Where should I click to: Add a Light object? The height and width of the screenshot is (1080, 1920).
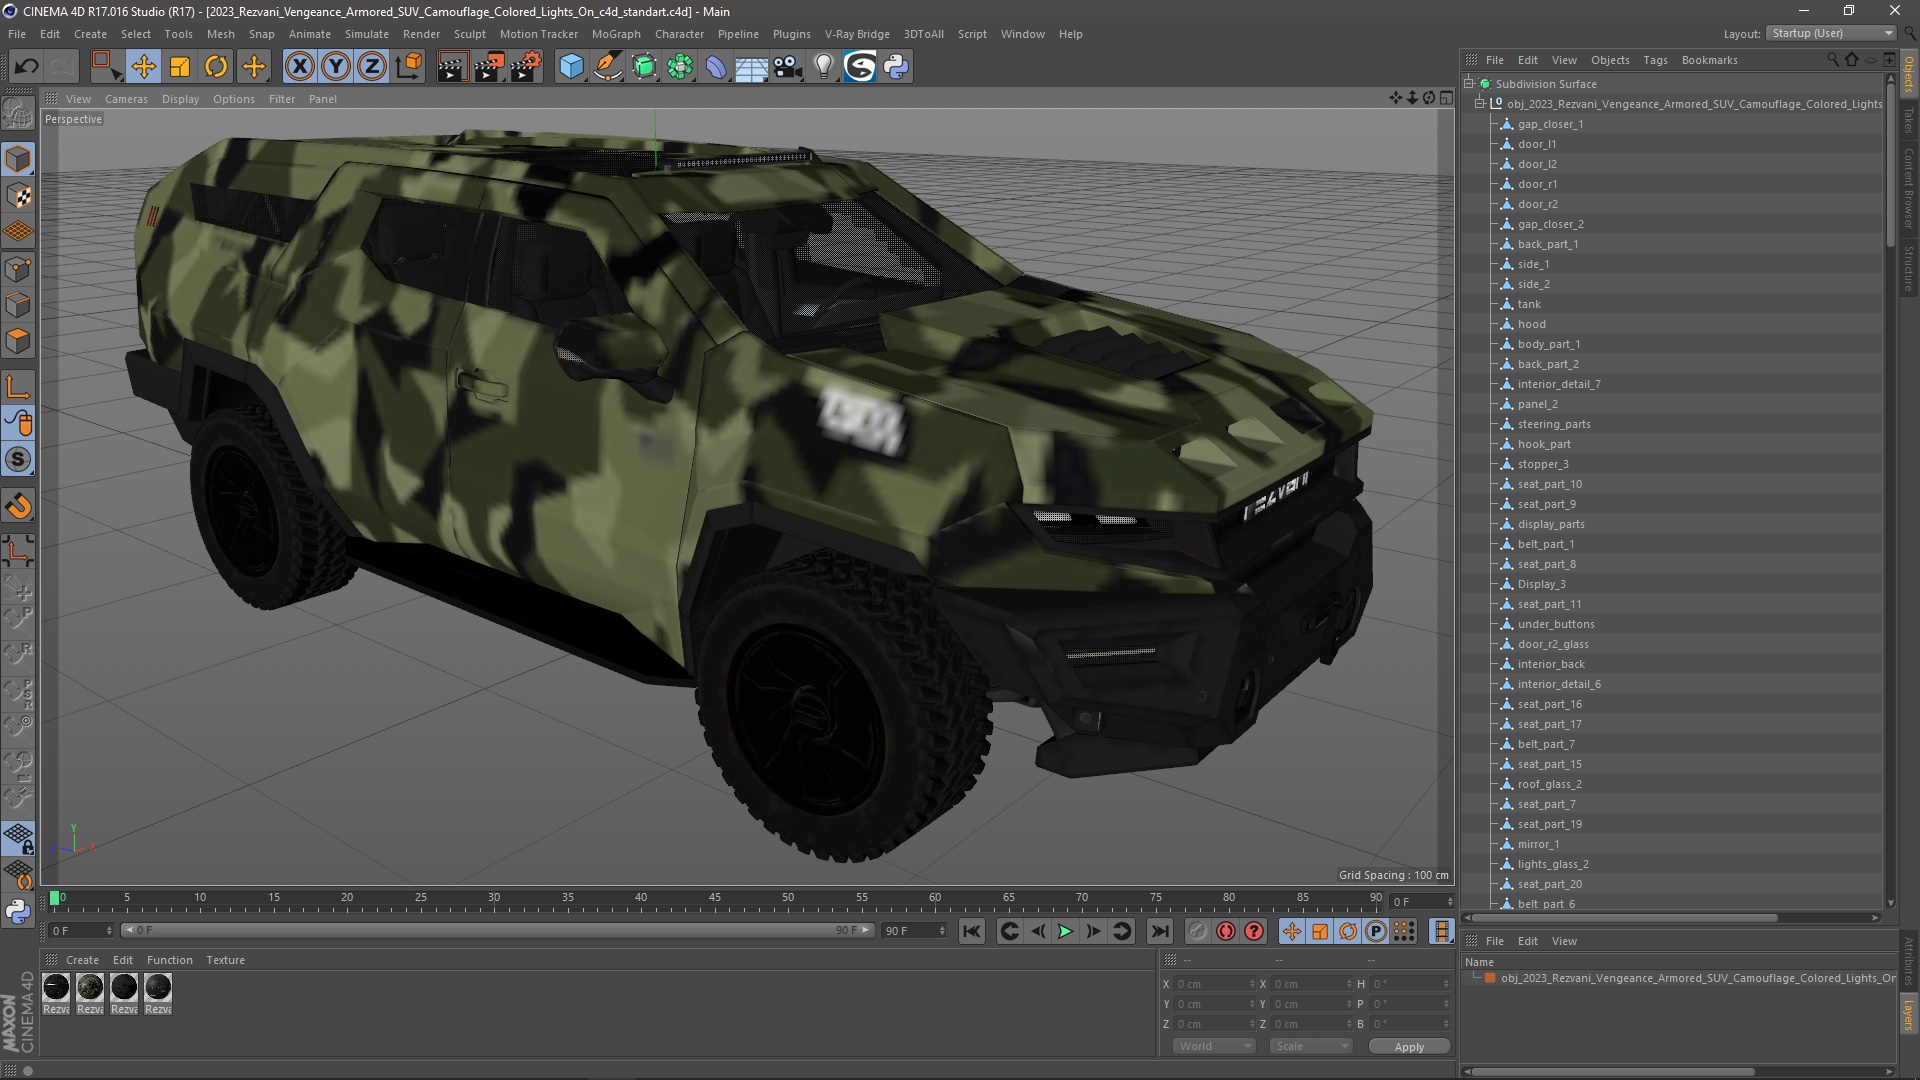point(824,67)
